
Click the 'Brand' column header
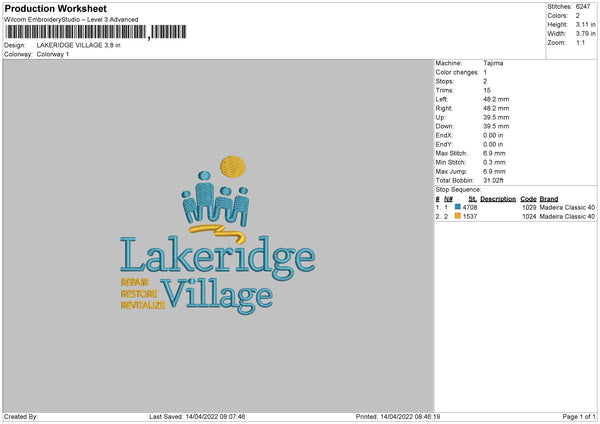click(x=549, y=199)
